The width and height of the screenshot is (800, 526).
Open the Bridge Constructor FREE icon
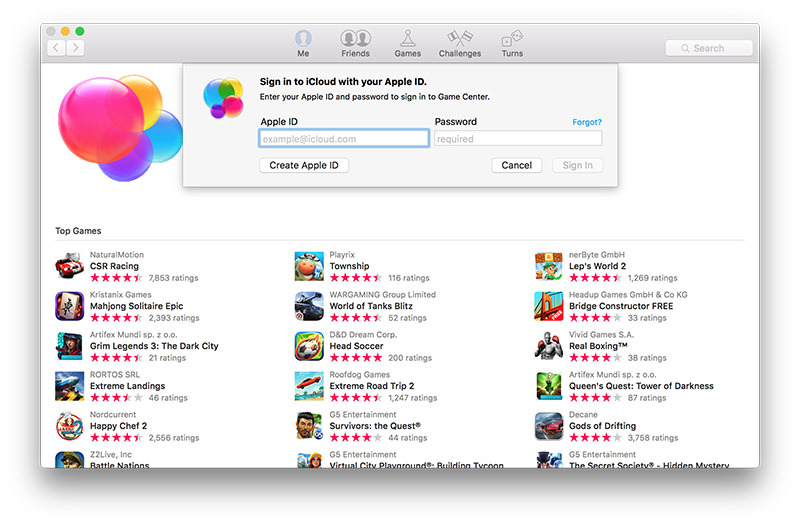pyautogui.click(x=548, y=306)
